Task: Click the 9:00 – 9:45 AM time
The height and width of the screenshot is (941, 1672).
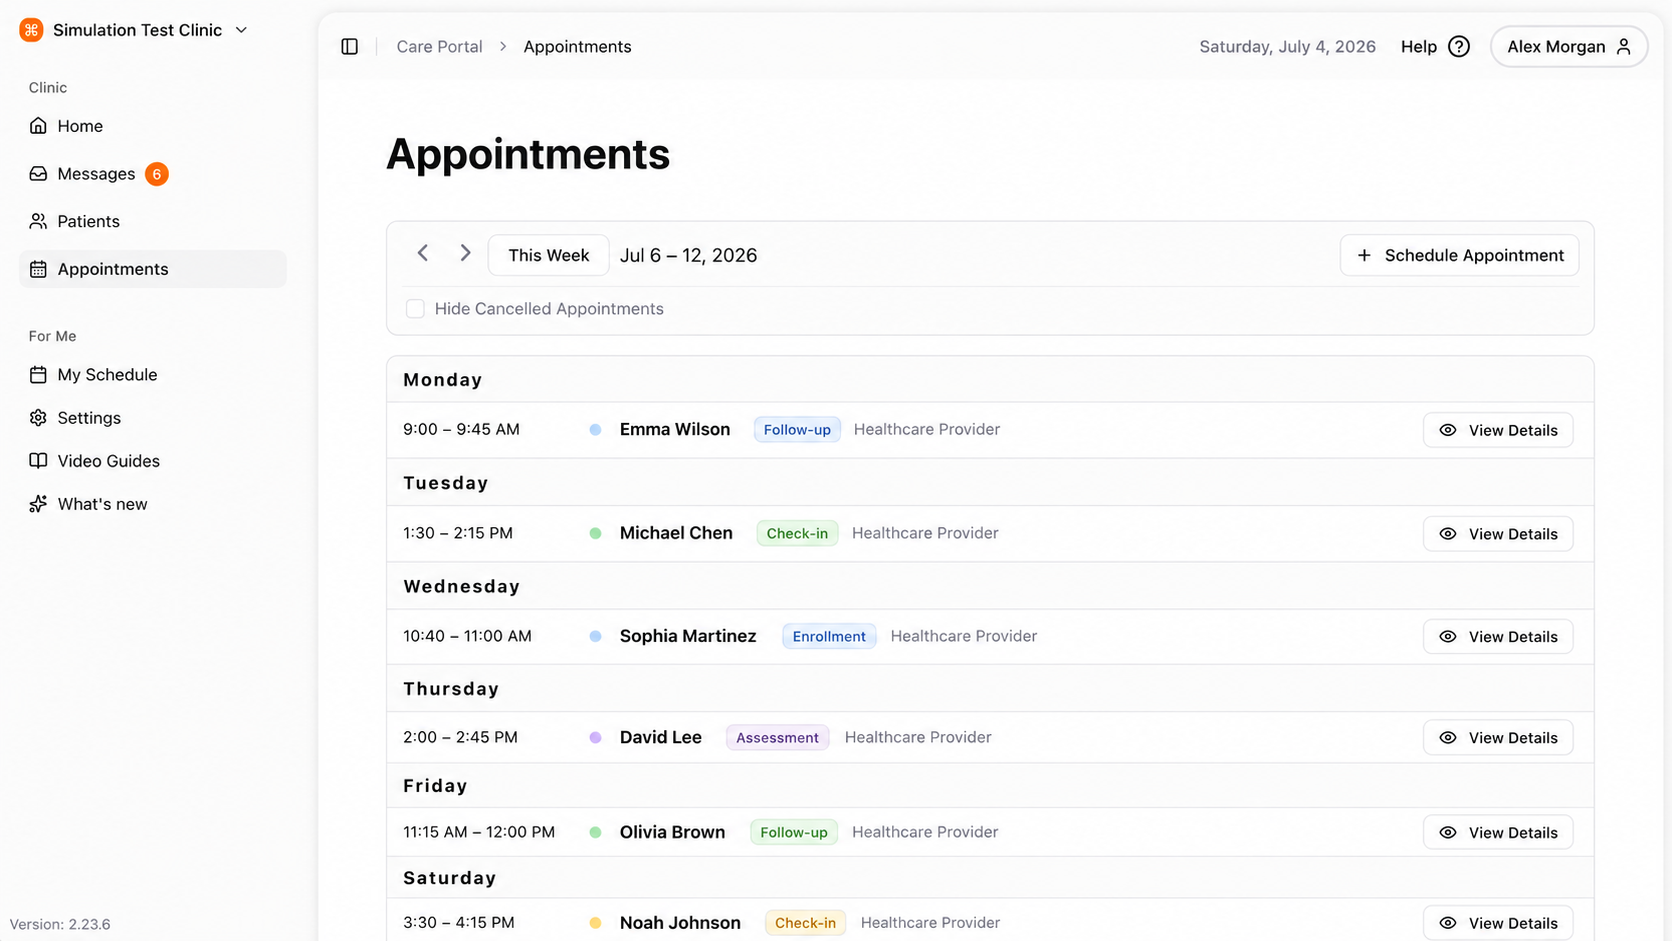Action: [461, 430]
